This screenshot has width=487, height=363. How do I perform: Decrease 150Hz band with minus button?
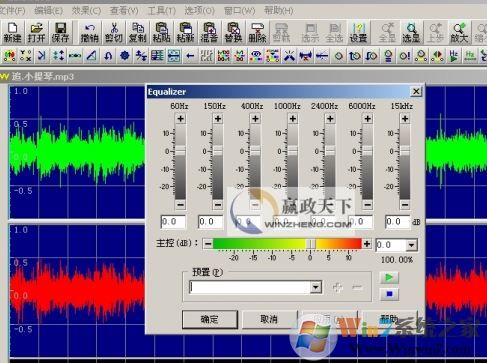pyautogui.click(x=218, y=204)
